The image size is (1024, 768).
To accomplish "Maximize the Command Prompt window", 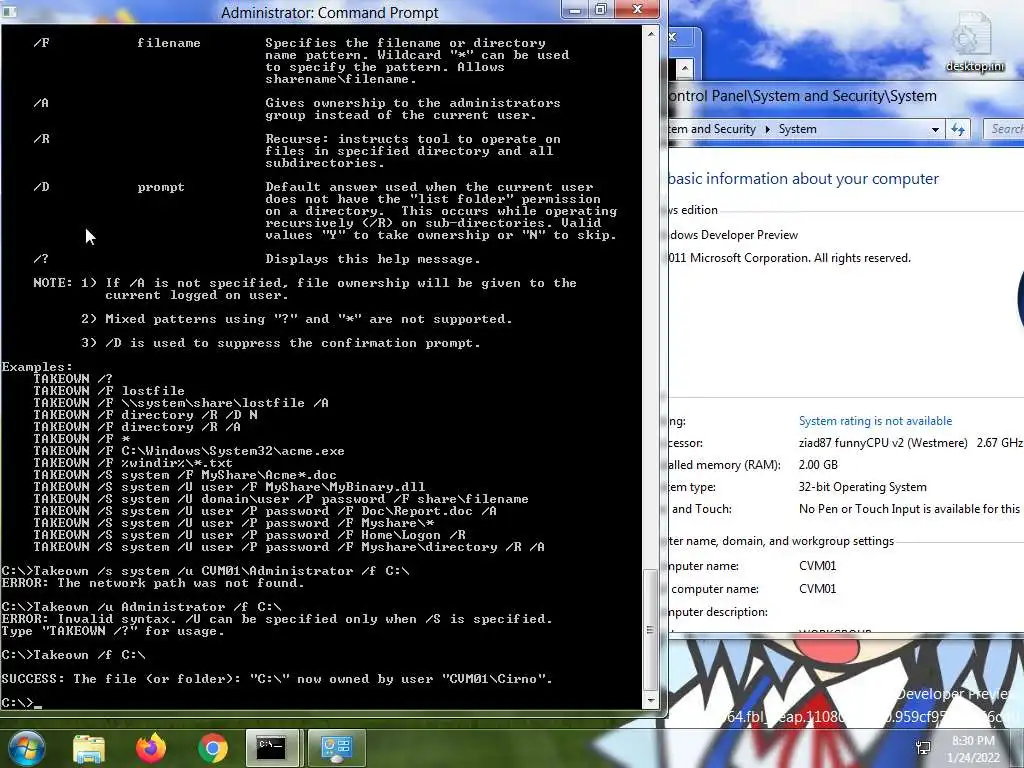I will 601,10.
